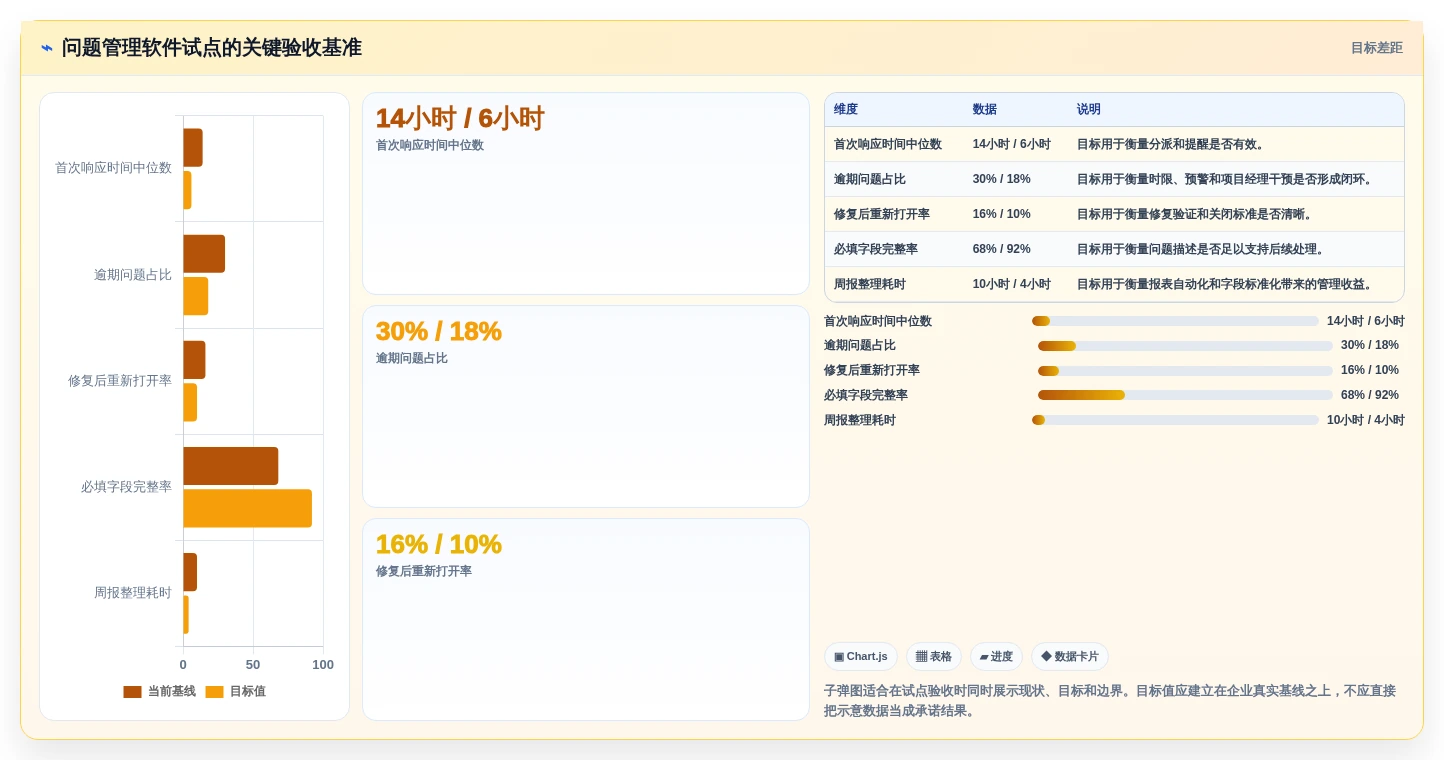Open the 30% / 18% data card
Screen dimensions: 1444x760
point(585,406)
